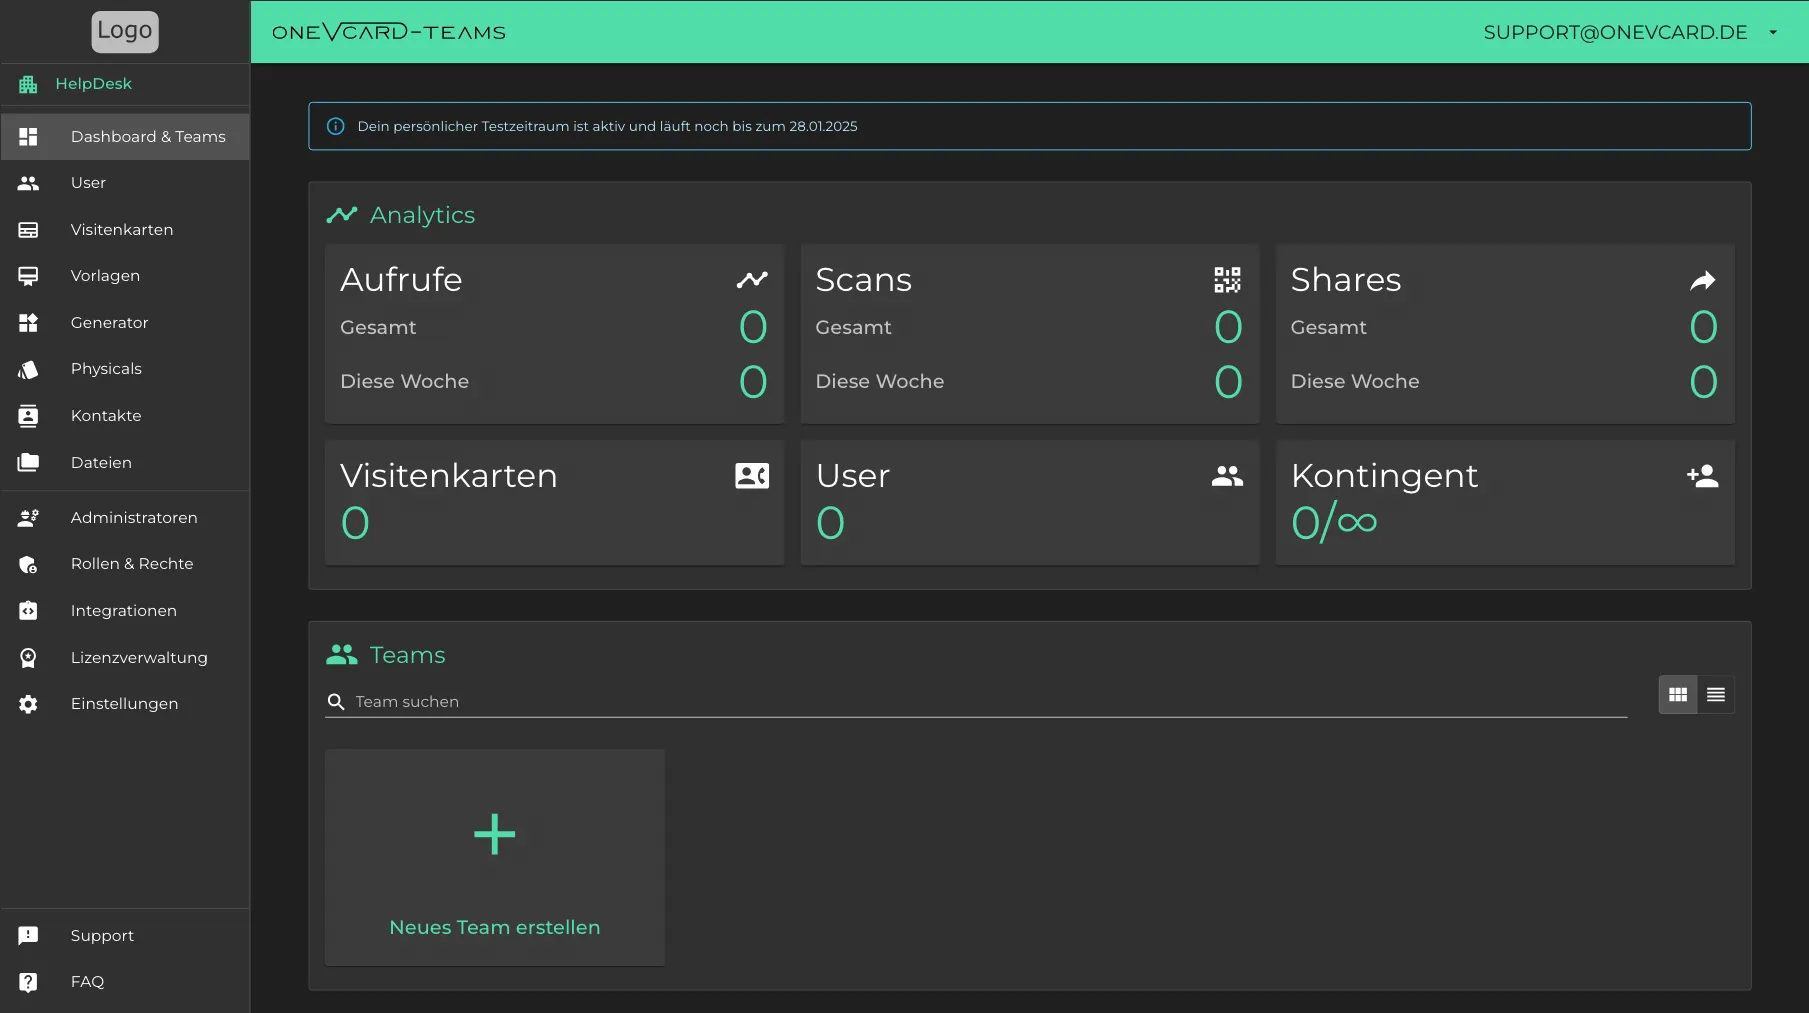Click the search magnifier icon
This screenshot has width=1809, height=1013.
click(x=336, y=702)
